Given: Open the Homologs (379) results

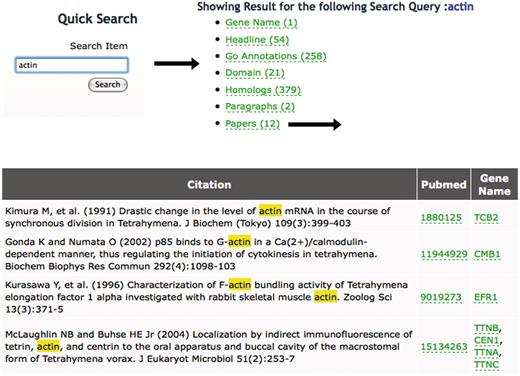Looking at the screenshot, I should [x=263, y=90].
